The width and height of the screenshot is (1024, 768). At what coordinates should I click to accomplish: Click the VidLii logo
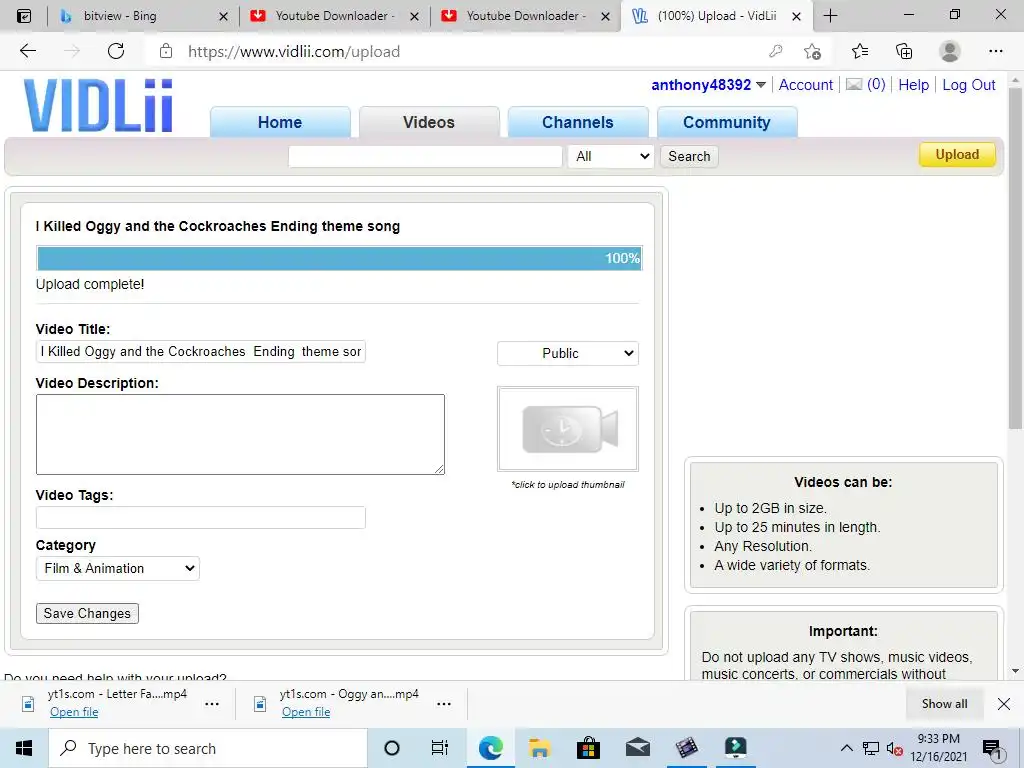click(x=99, y=105)
